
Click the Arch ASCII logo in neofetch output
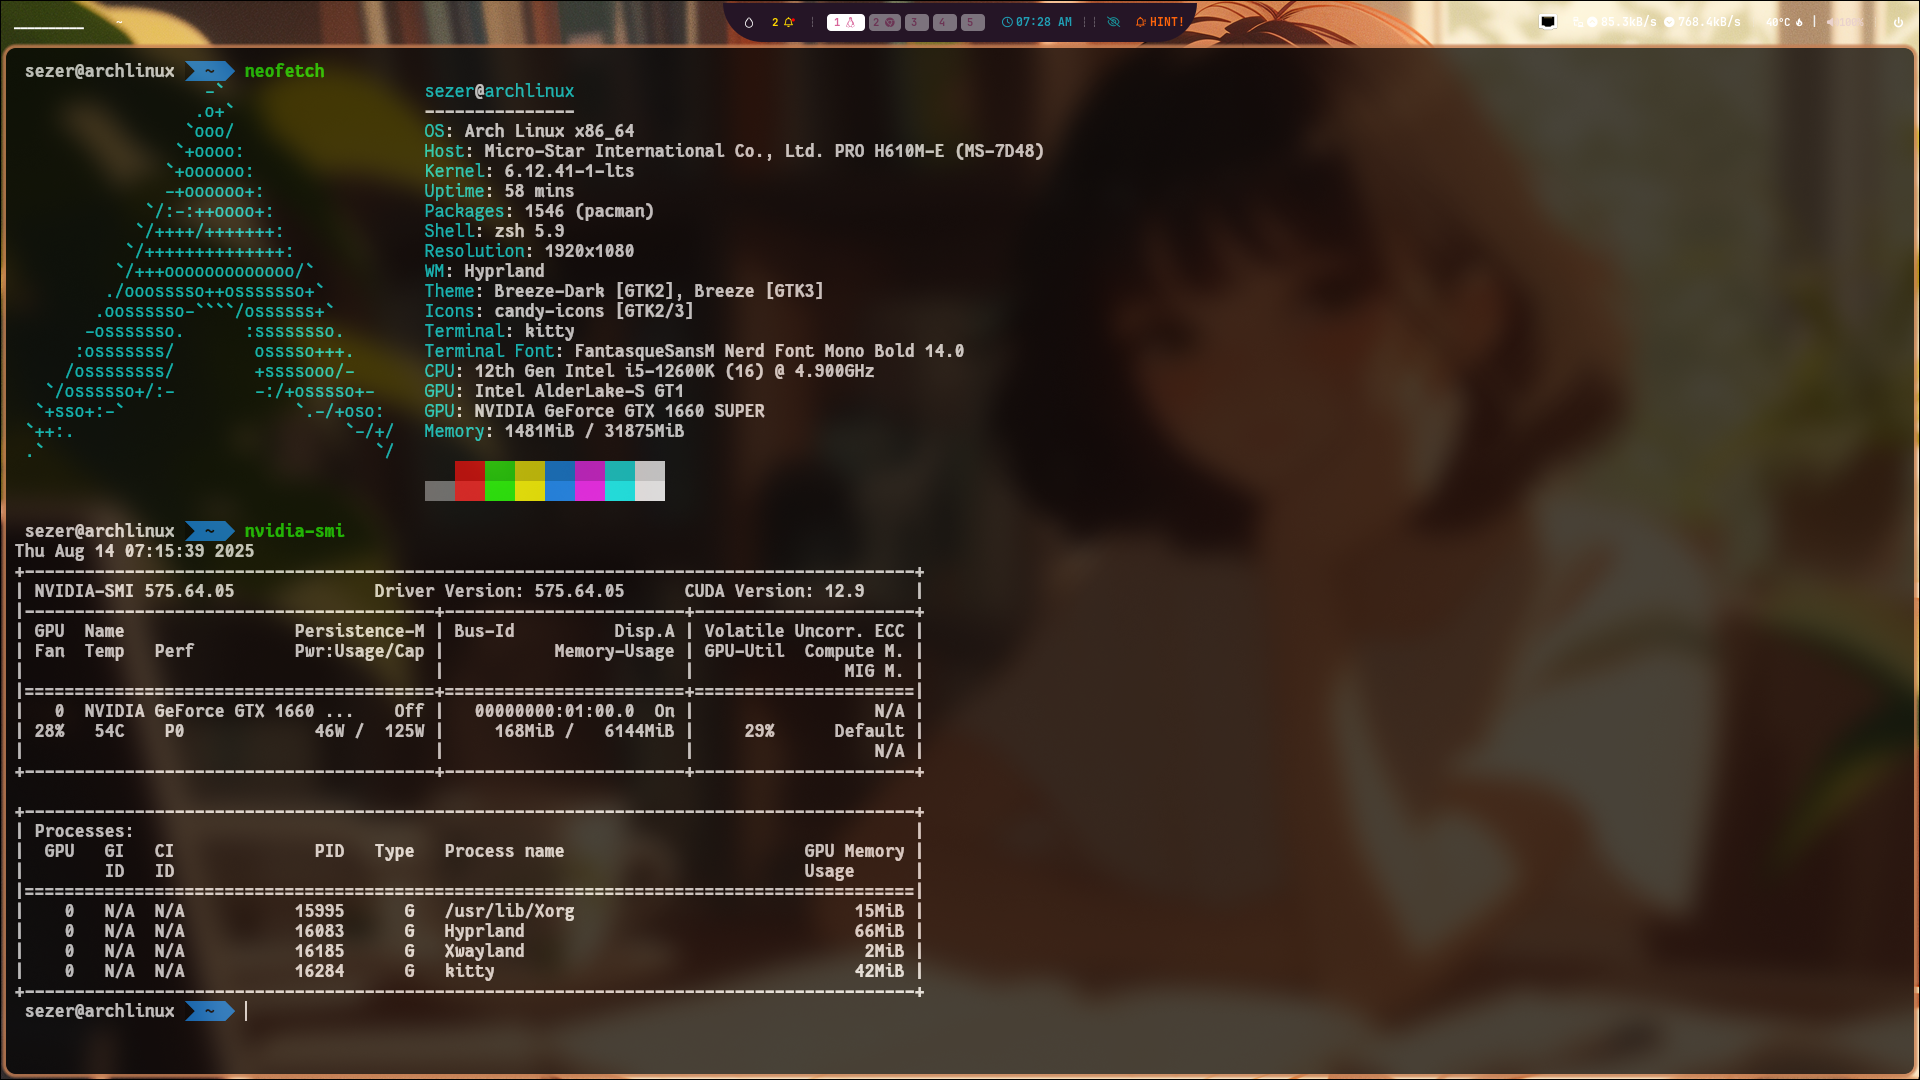pyautogui.click(x=210, y=271)
